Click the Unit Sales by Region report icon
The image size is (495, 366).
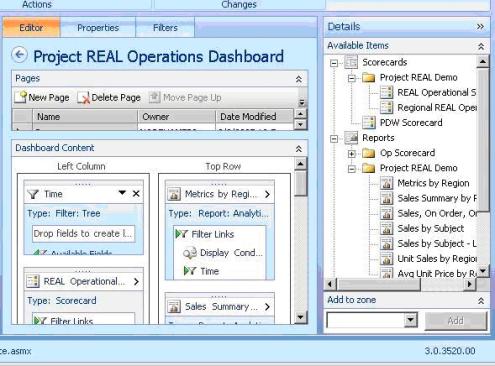tap(386, 259)
